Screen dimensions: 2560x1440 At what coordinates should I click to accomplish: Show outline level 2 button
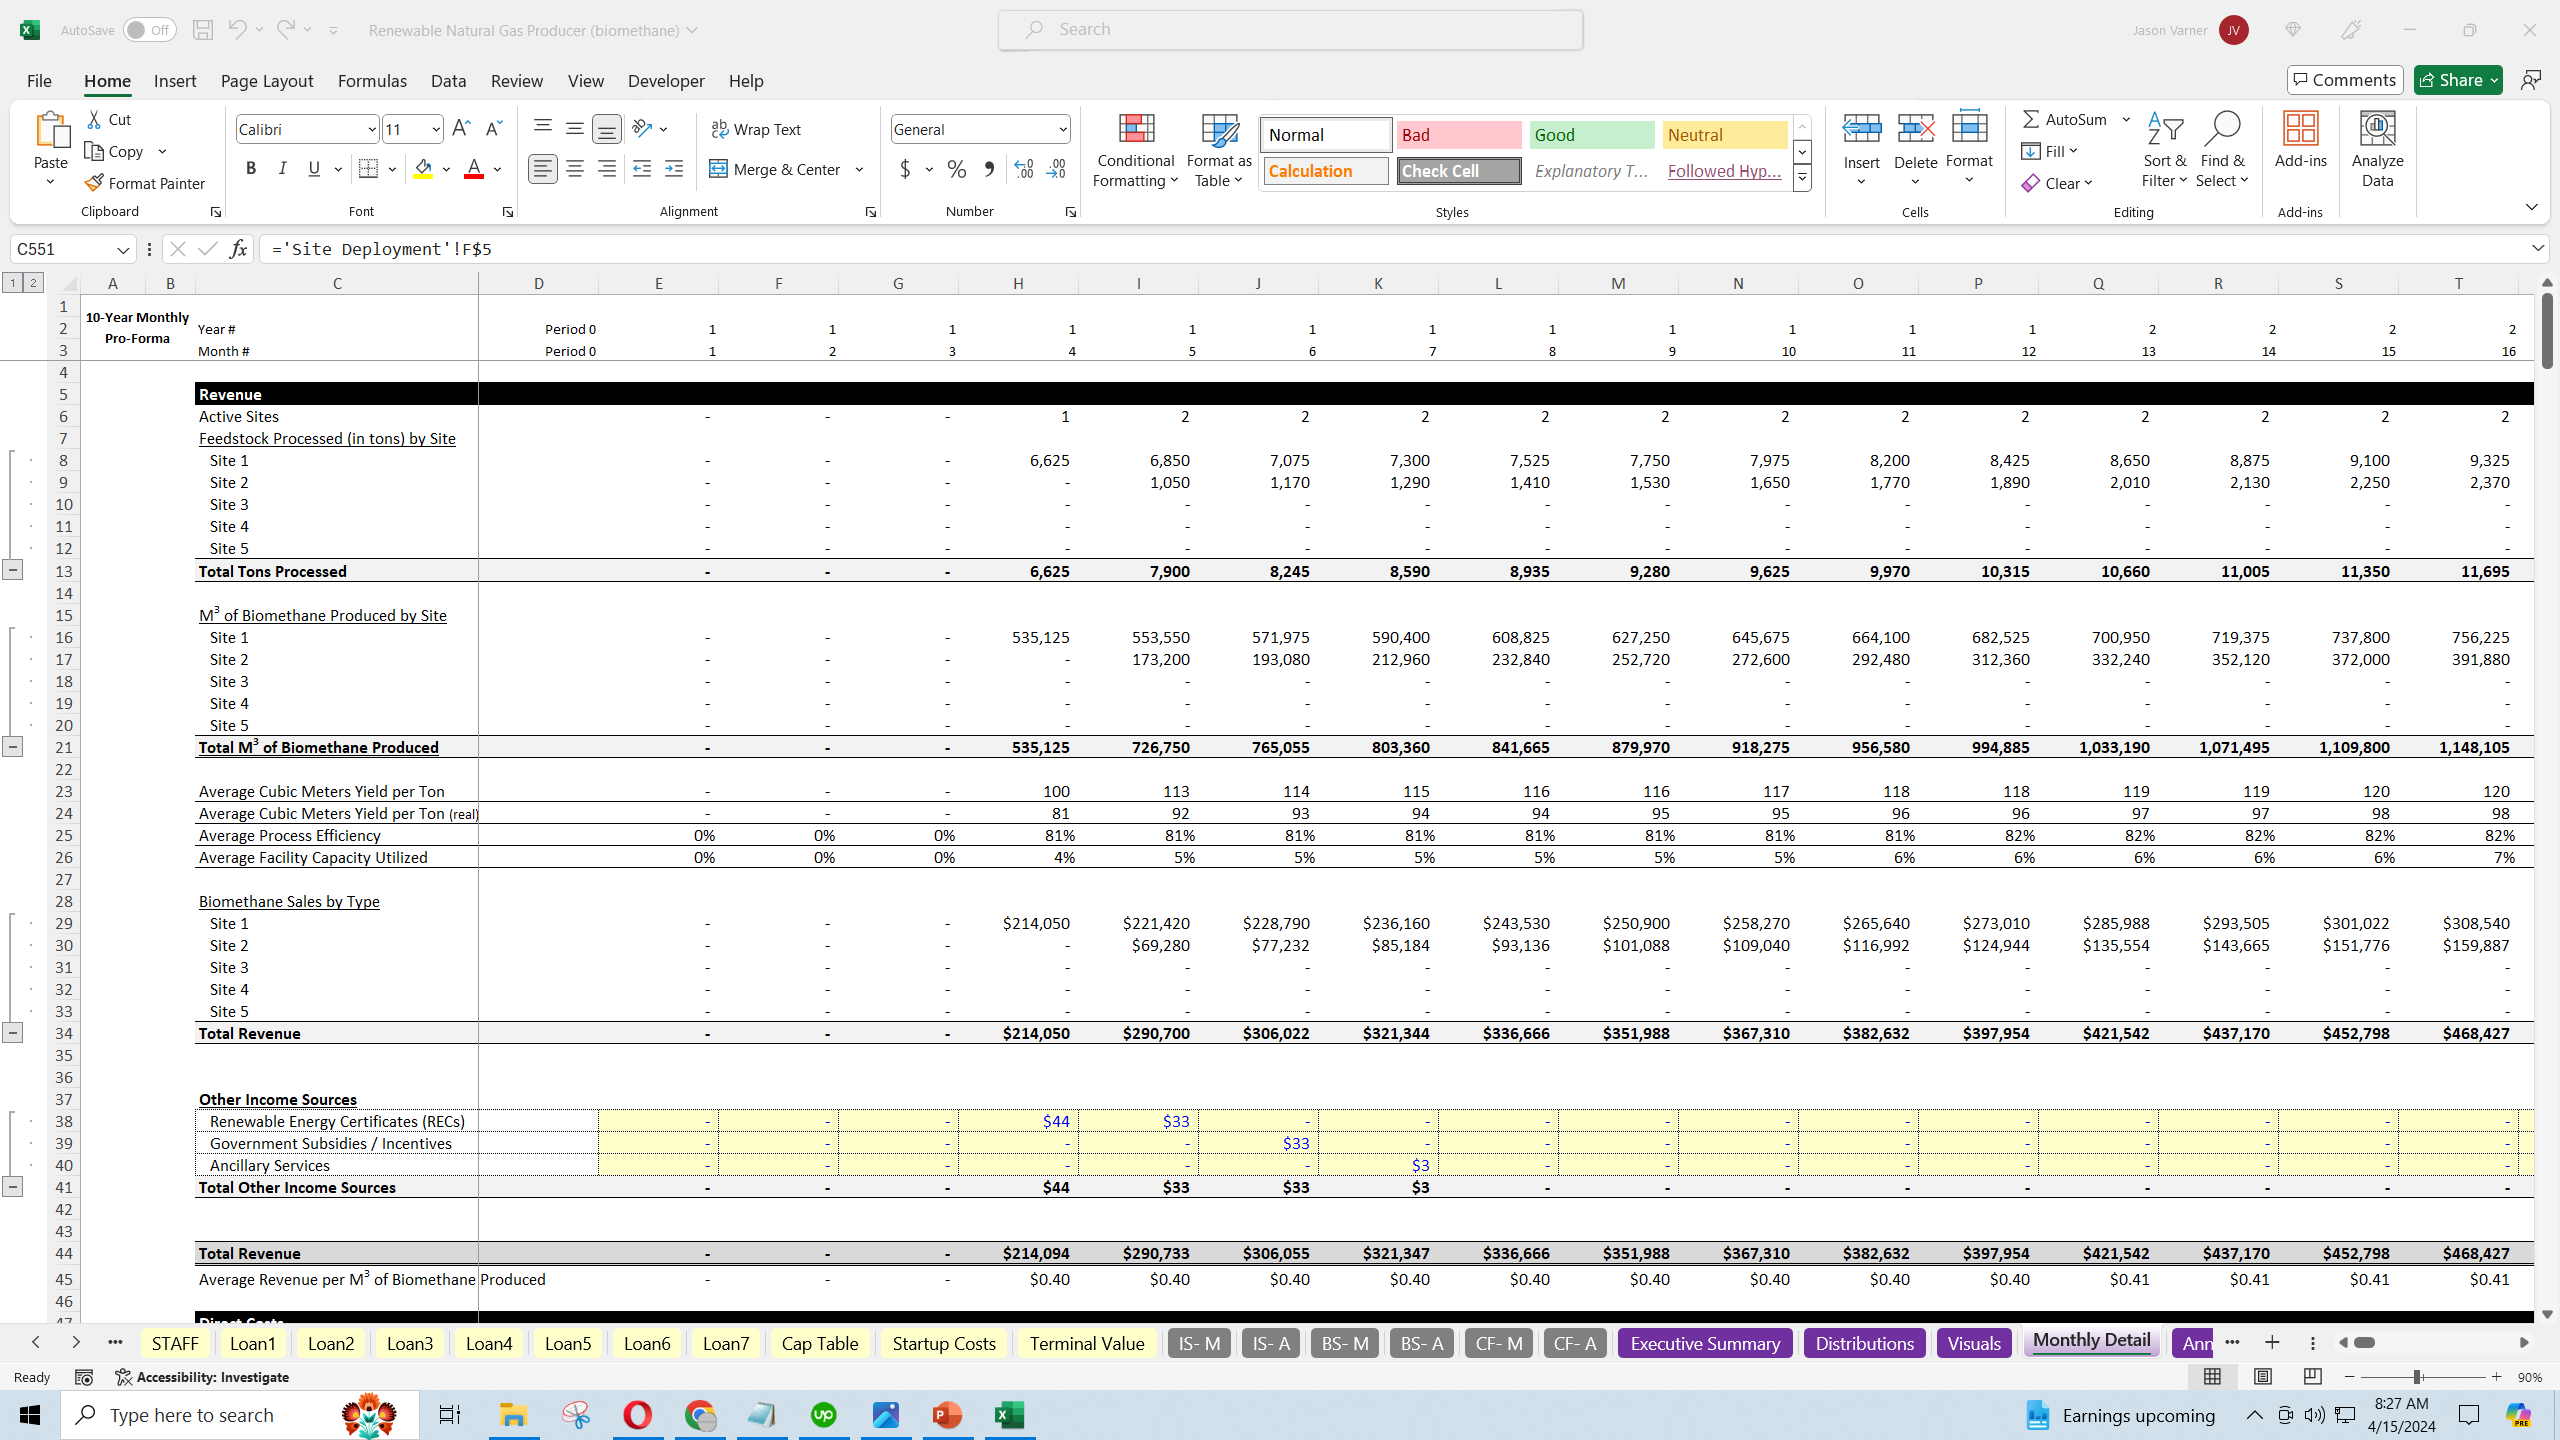point(33,283)
